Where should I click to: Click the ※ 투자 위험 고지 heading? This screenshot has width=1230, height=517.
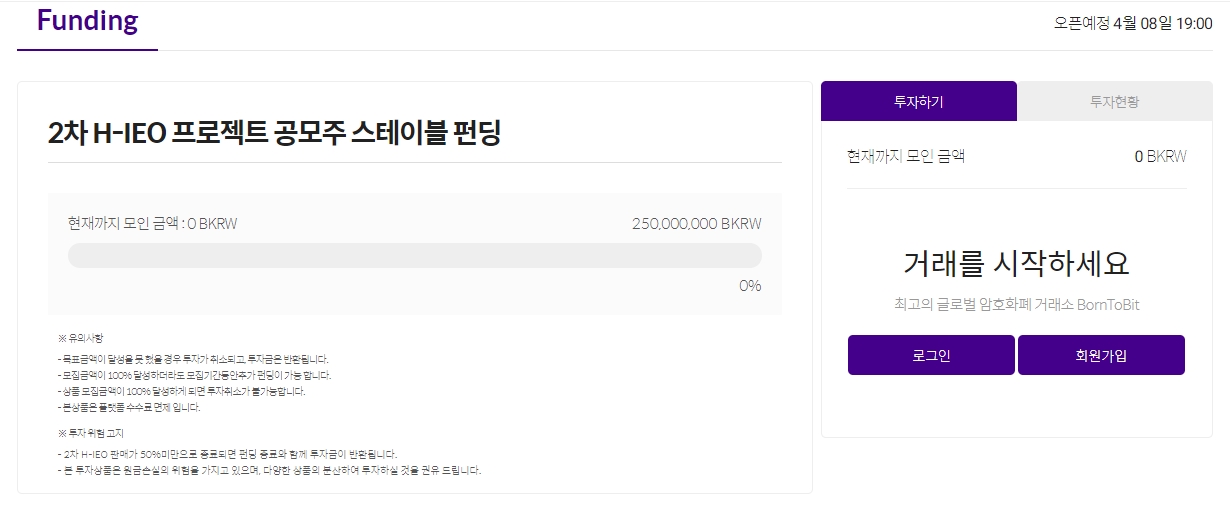pos(91,433)
